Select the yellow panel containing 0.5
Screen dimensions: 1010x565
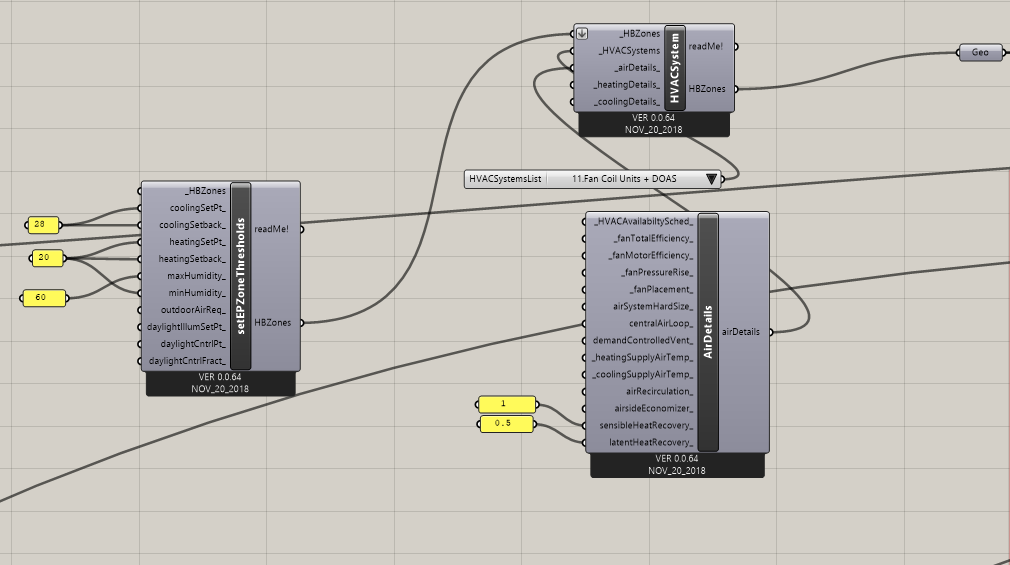tap(506, 423)
